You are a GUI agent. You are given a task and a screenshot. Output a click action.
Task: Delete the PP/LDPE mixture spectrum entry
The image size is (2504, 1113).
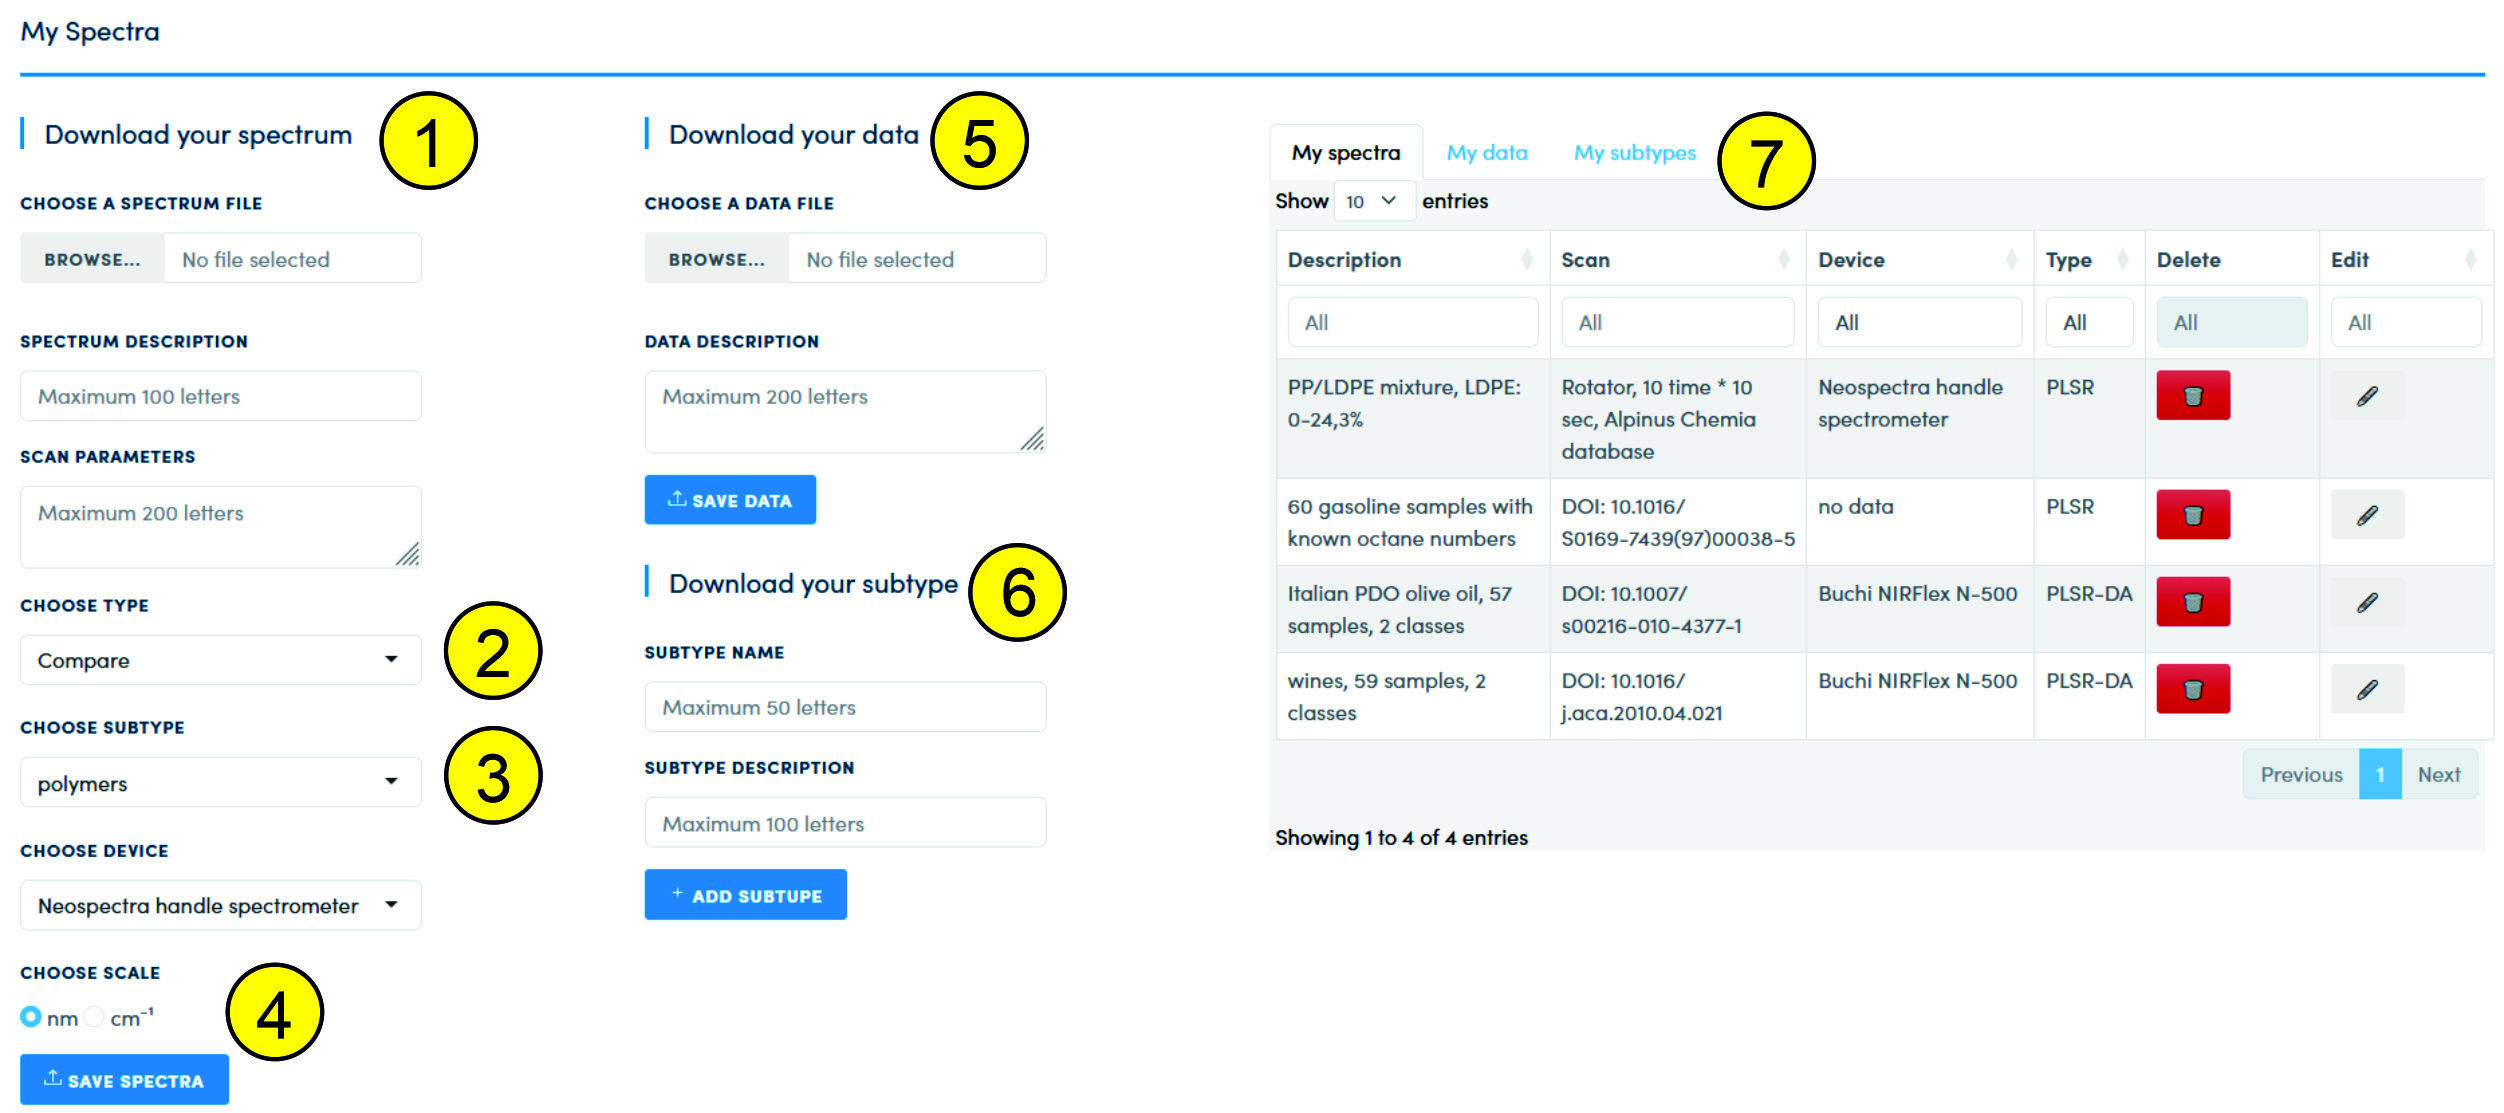tap(2192, 396)
